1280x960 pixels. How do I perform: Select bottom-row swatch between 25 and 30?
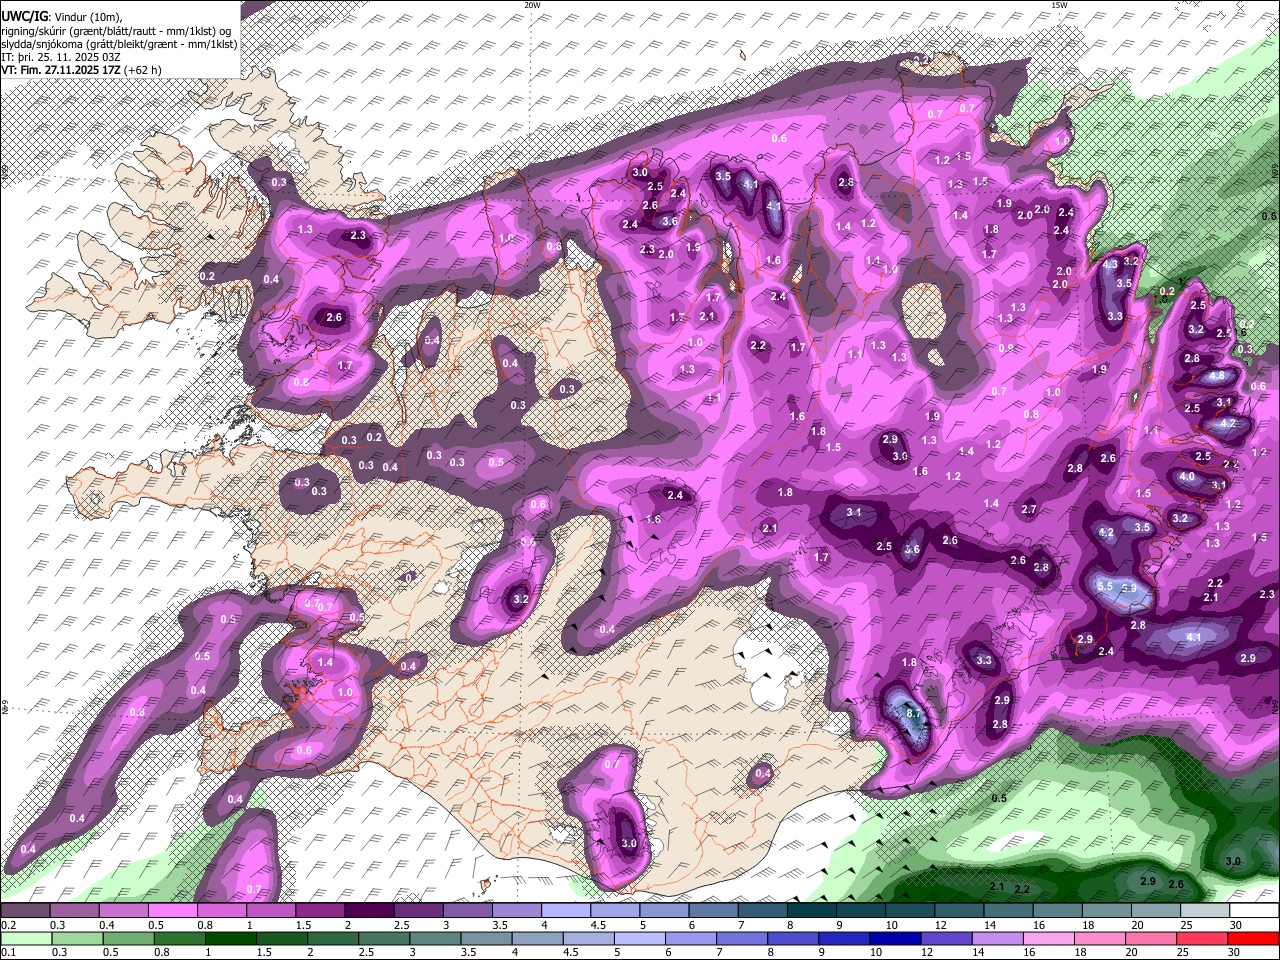[x=1202, y=938]
